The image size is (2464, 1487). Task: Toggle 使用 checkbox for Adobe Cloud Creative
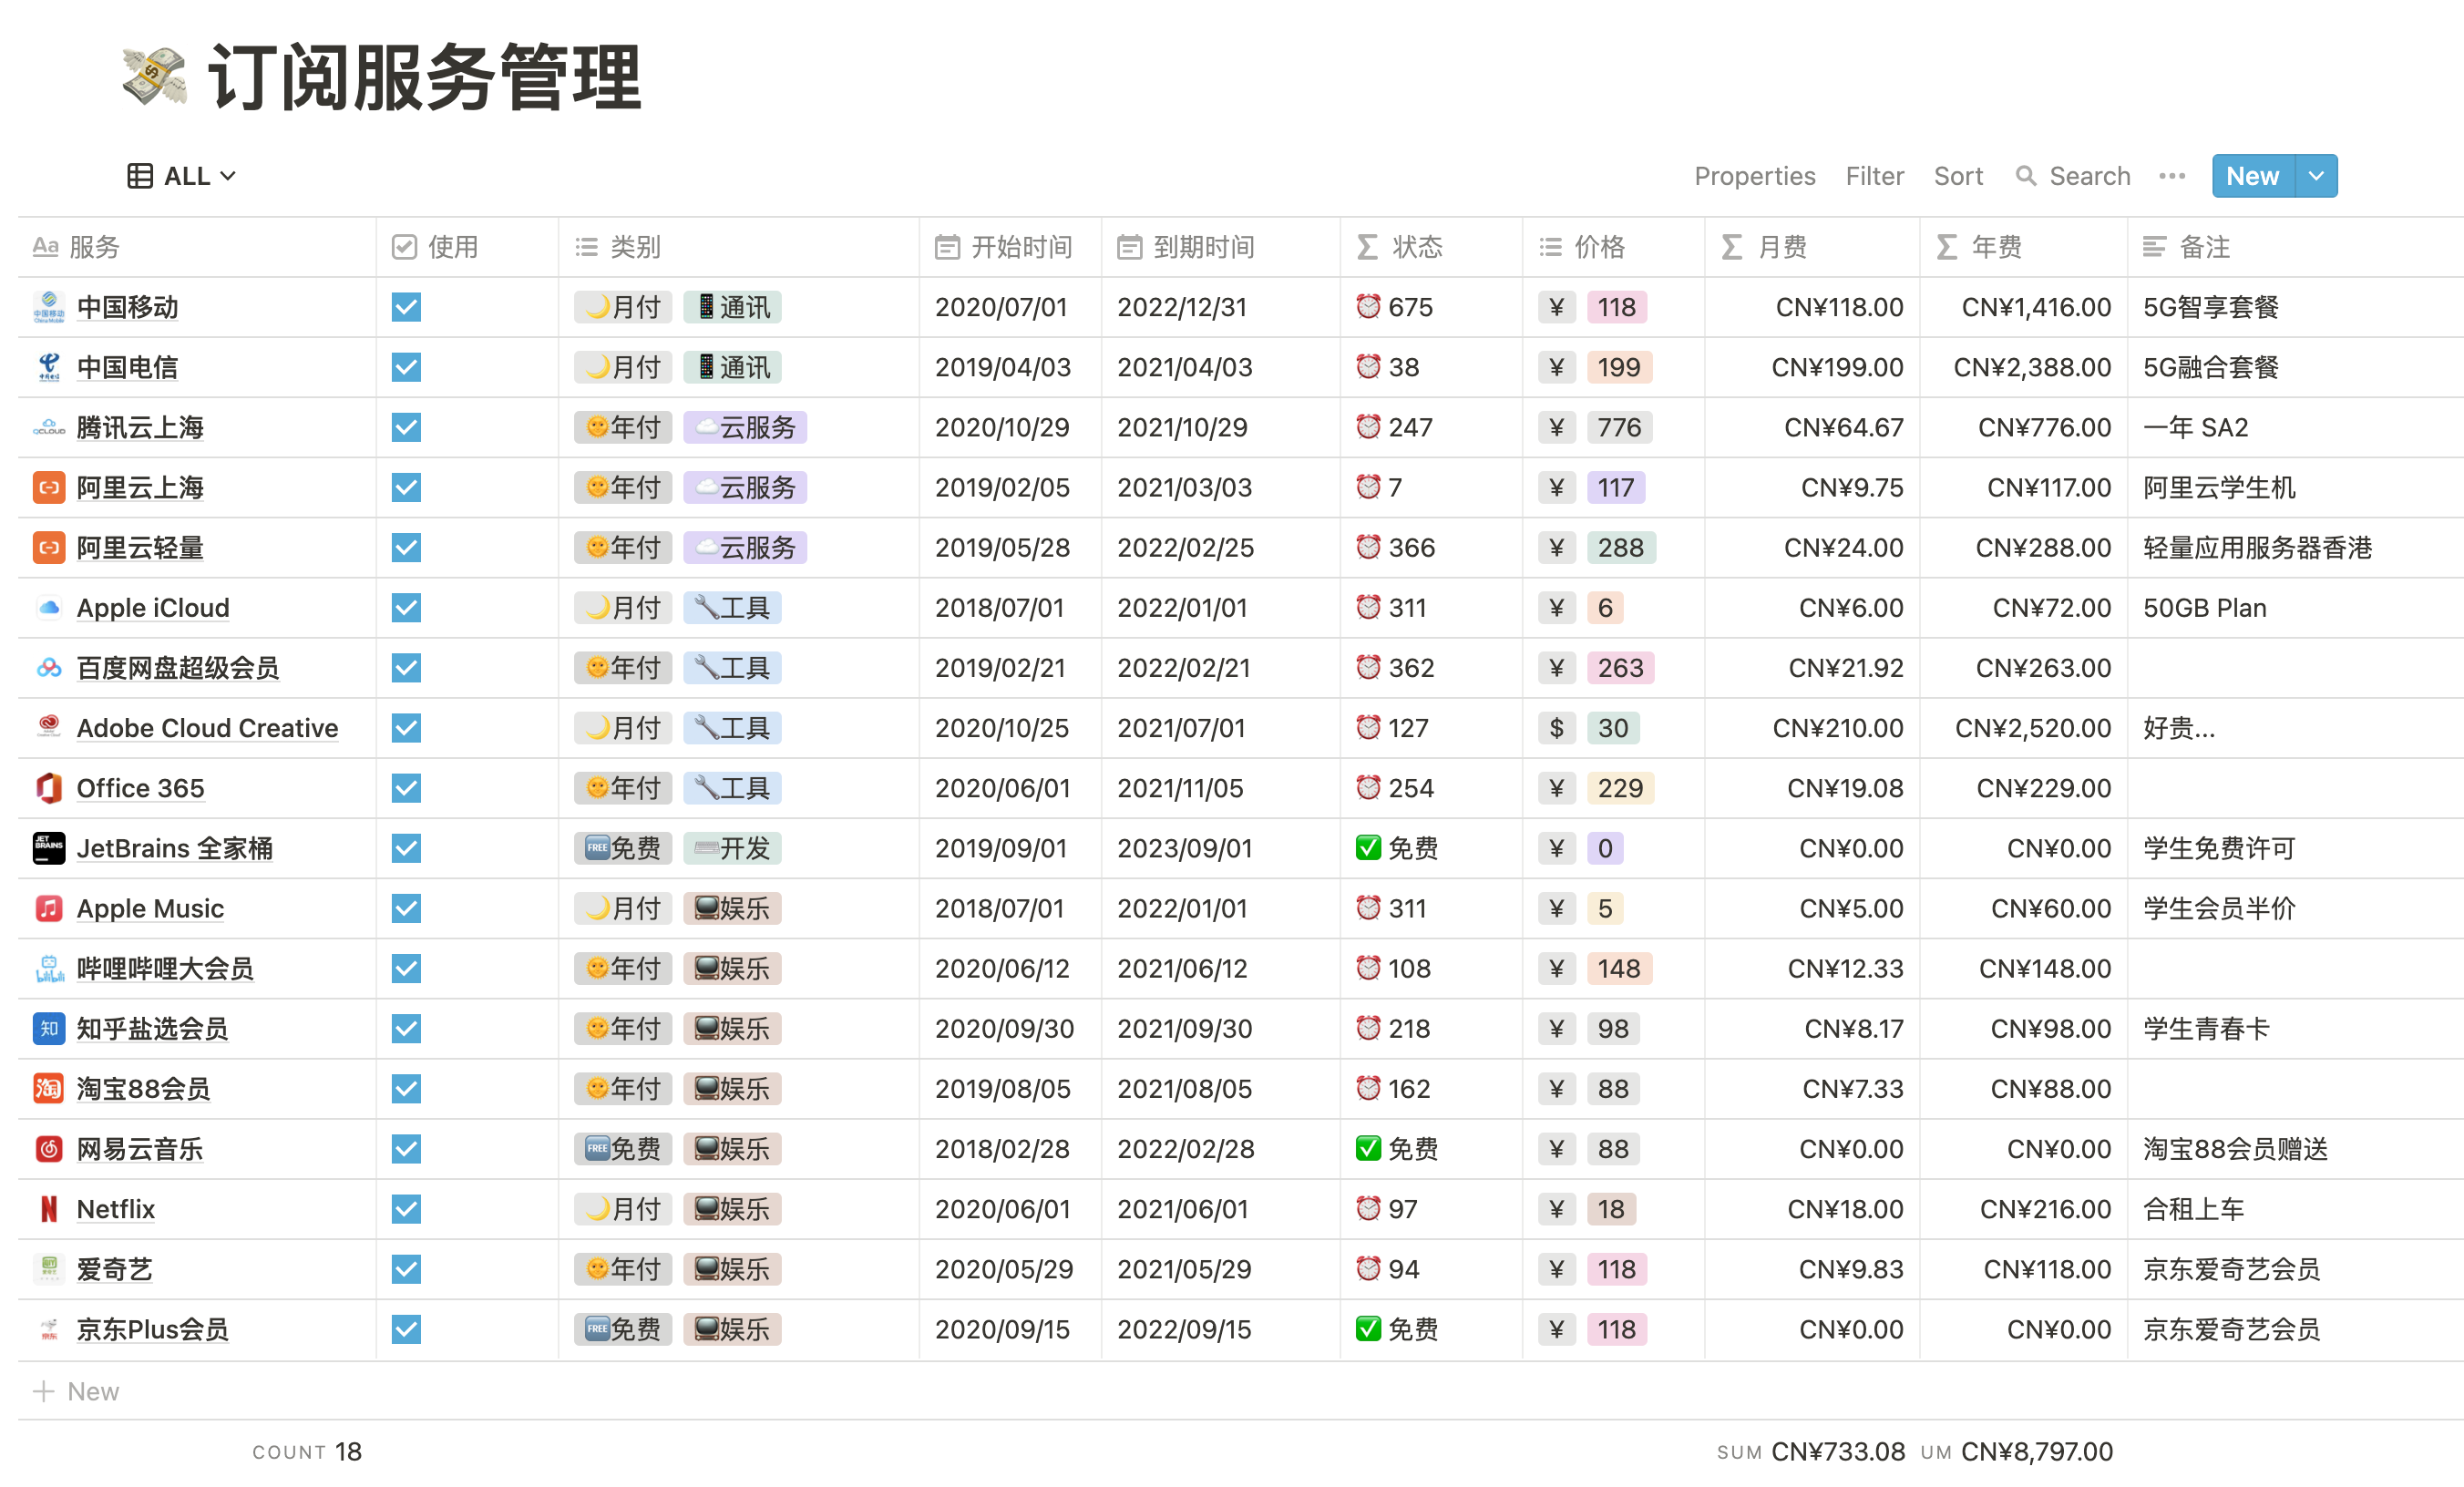406,728
